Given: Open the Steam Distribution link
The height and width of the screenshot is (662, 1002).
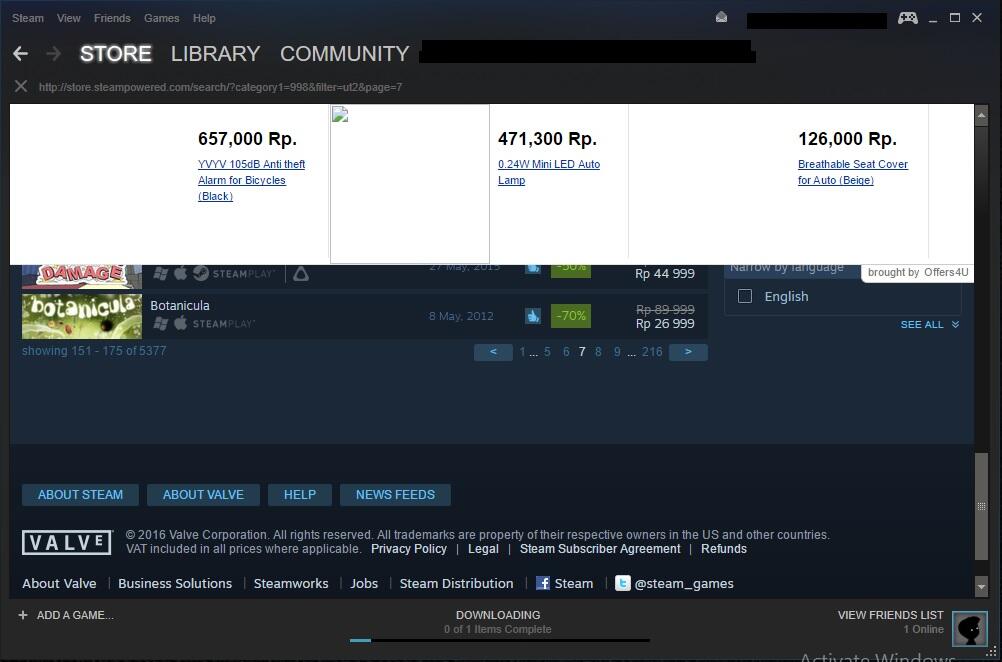Looking at the screenshot, I should [456, 583].
